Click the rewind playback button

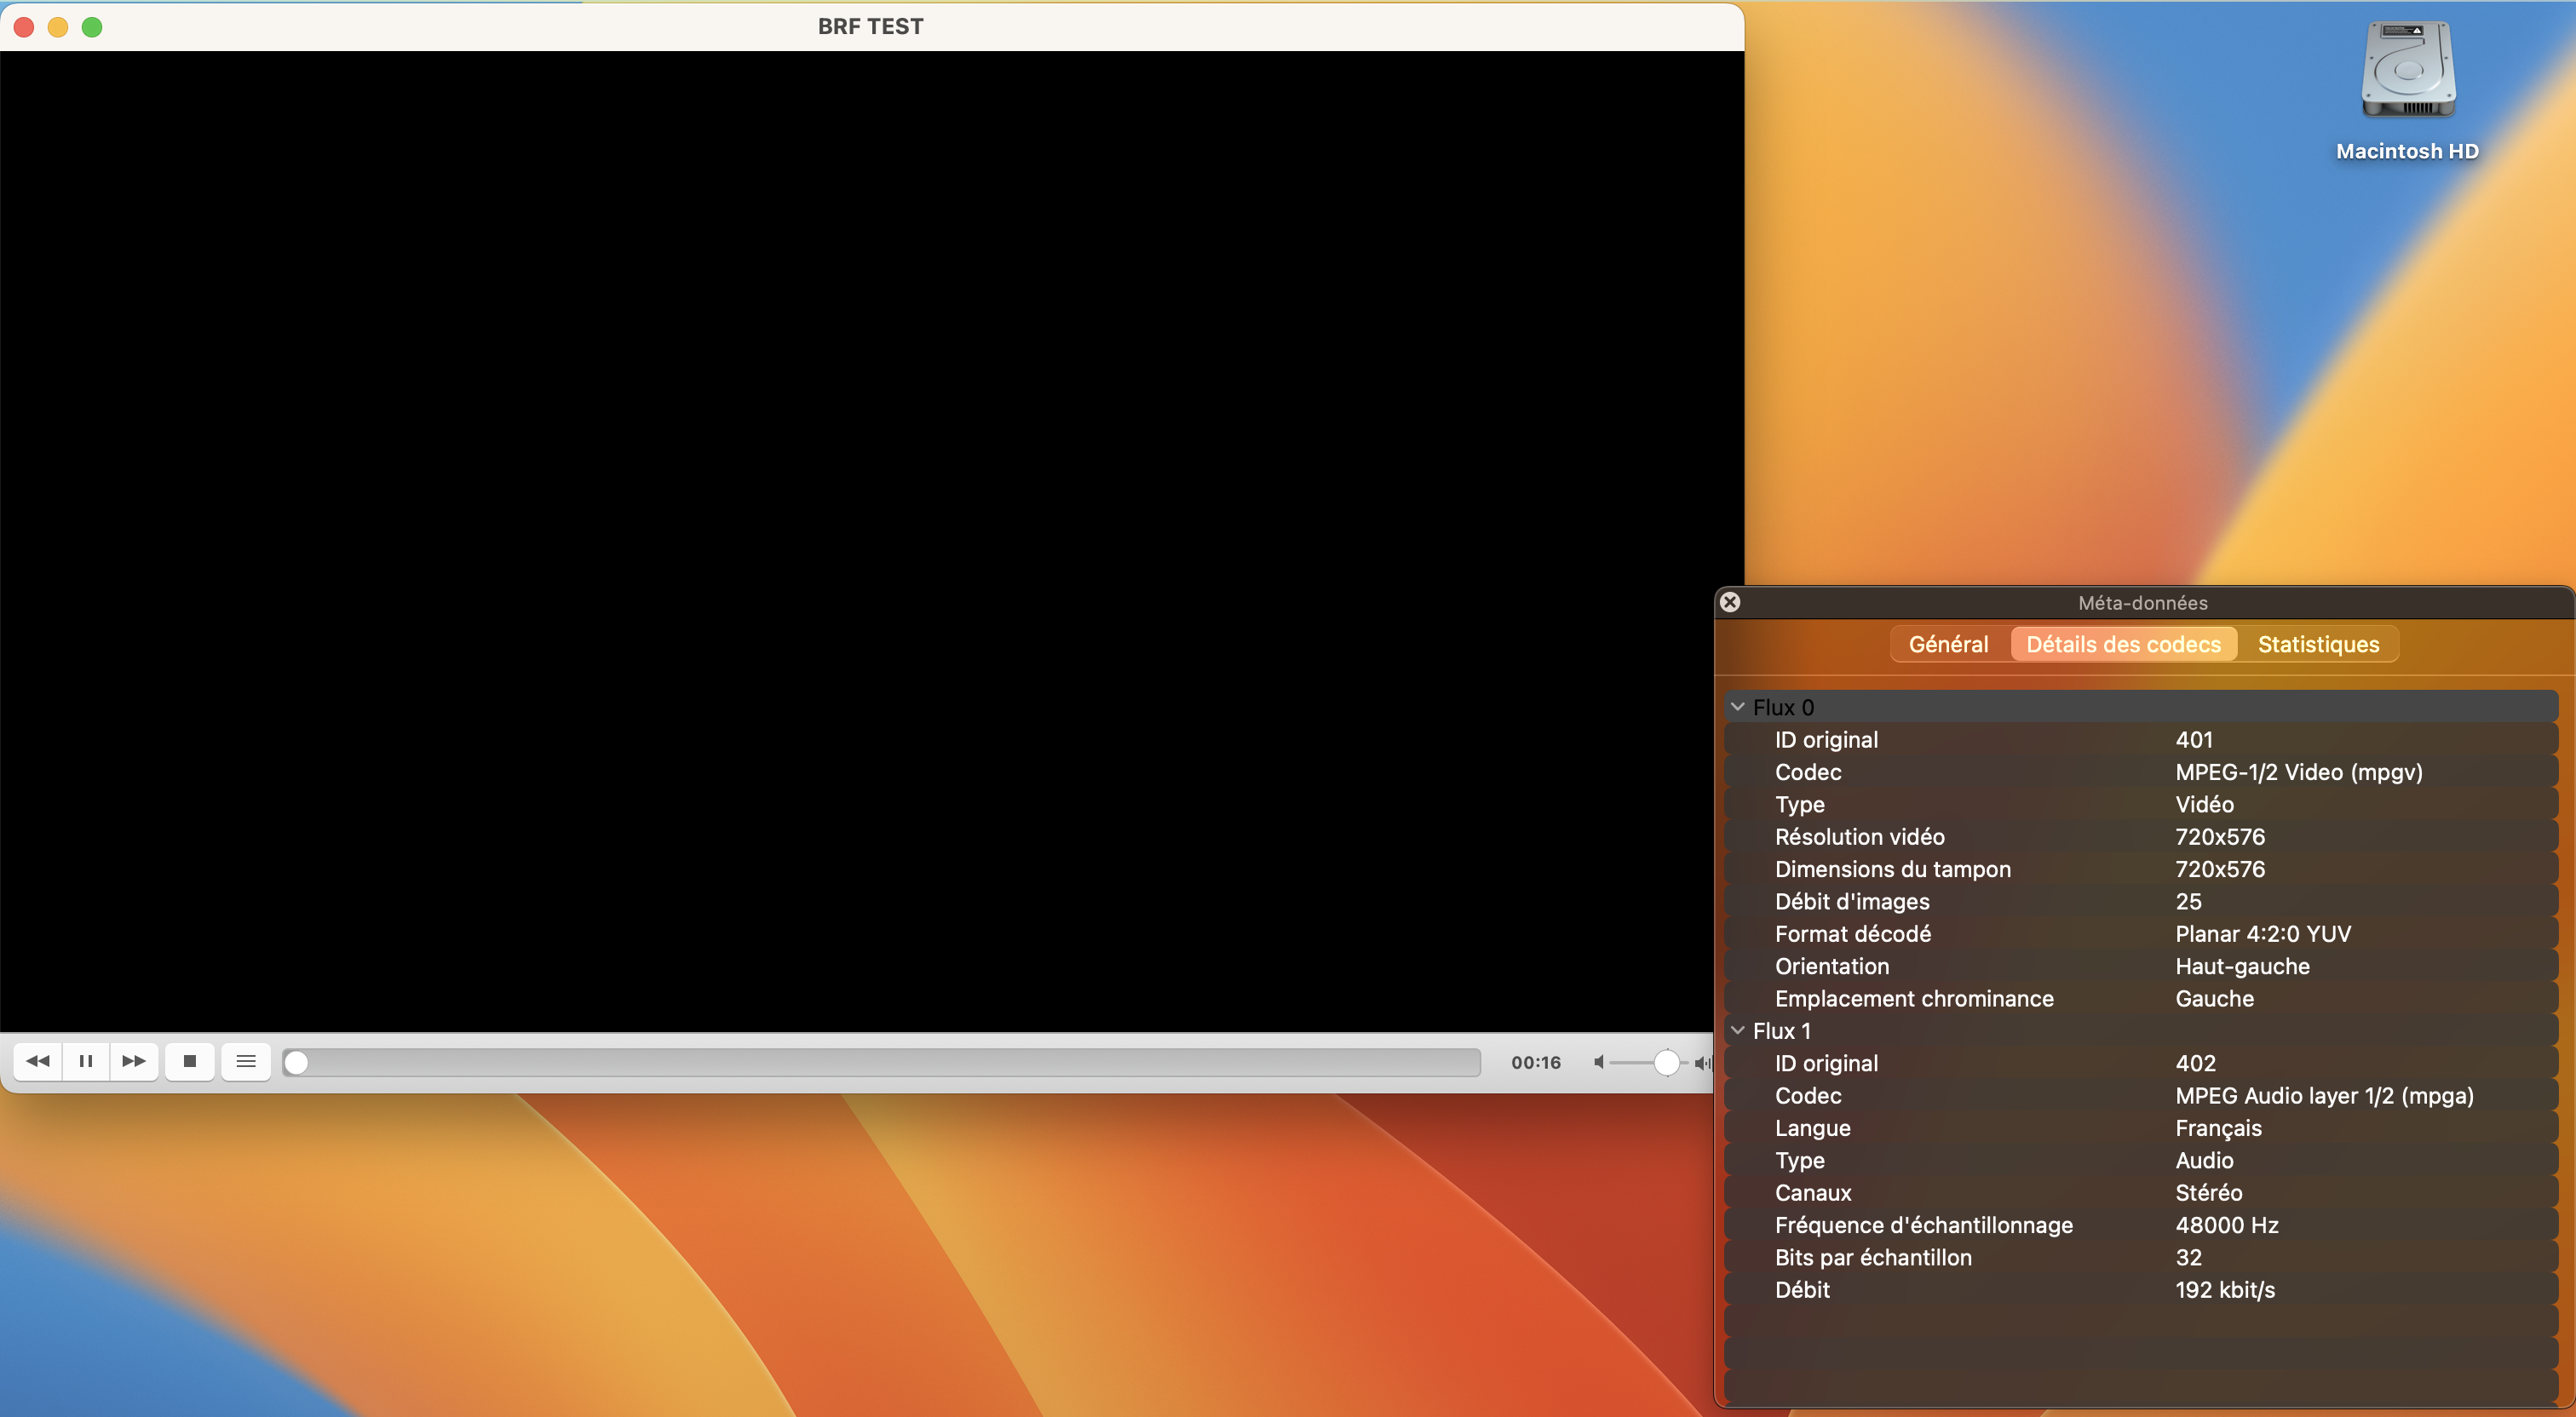38,1061
